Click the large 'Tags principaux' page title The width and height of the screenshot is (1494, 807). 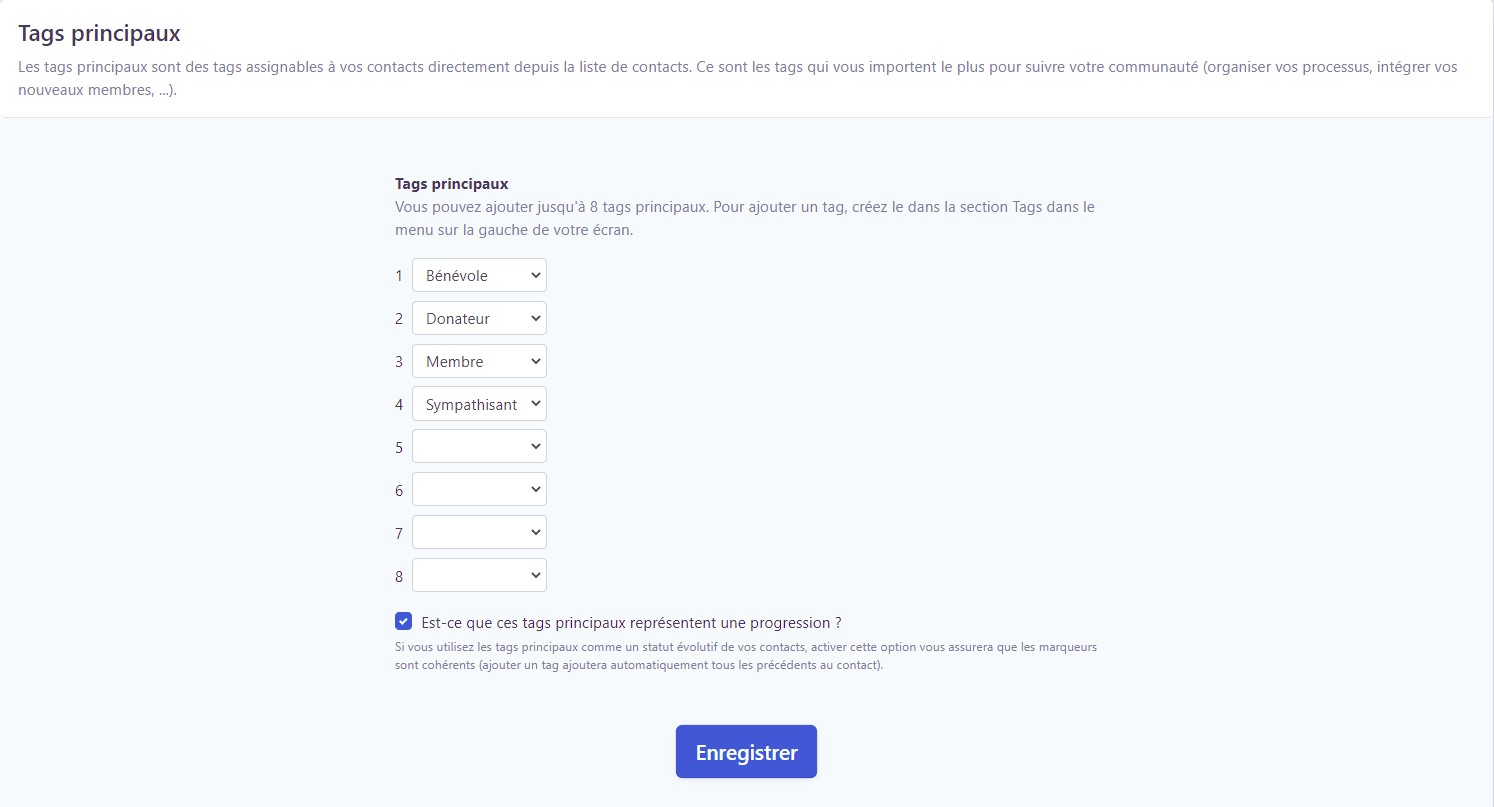click(x=99, y=33)
